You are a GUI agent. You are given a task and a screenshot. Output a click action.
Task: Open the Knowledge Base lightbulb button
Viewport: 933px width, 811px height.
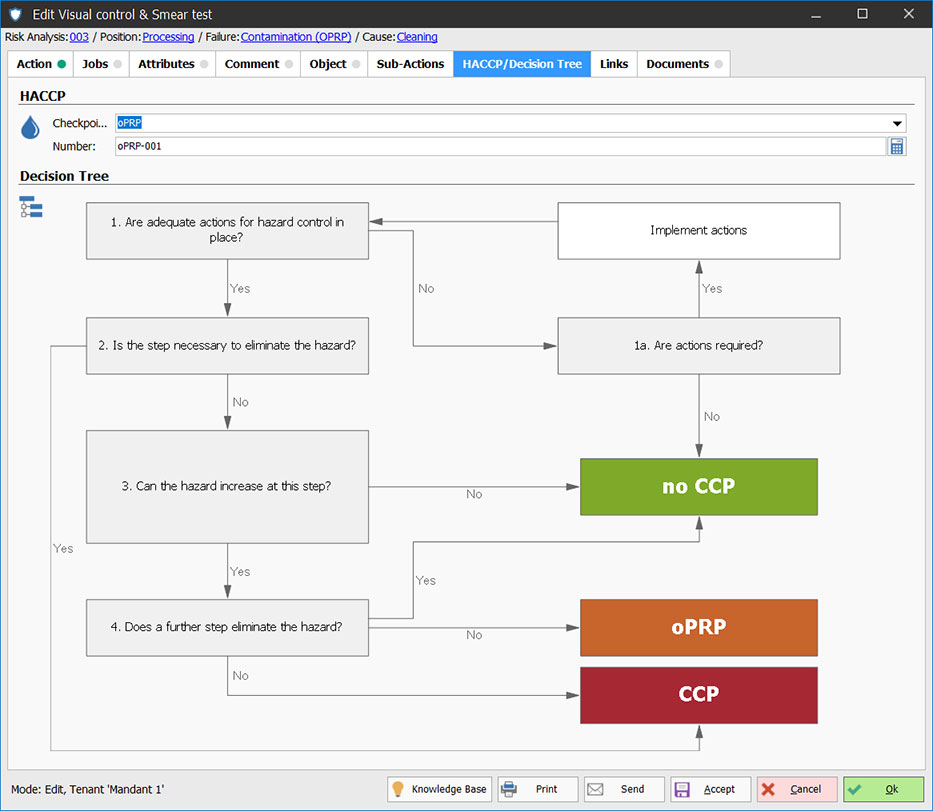(x=440, y=789)
